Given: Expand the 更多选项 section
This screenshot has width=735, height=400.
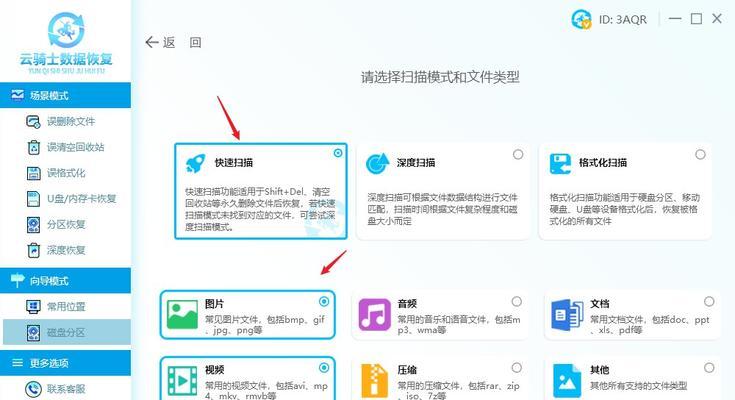Looking at the screenshot, I should click(66, 363).
